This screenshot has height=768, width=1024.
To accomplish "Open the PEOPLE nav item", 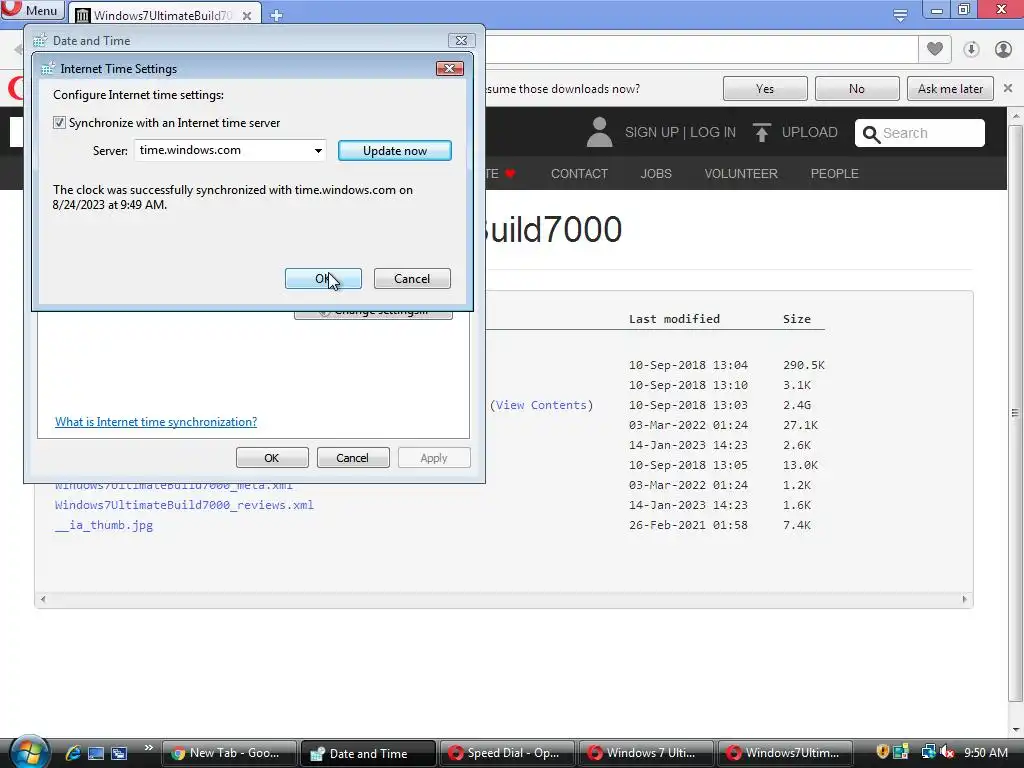I will point(834,174).
